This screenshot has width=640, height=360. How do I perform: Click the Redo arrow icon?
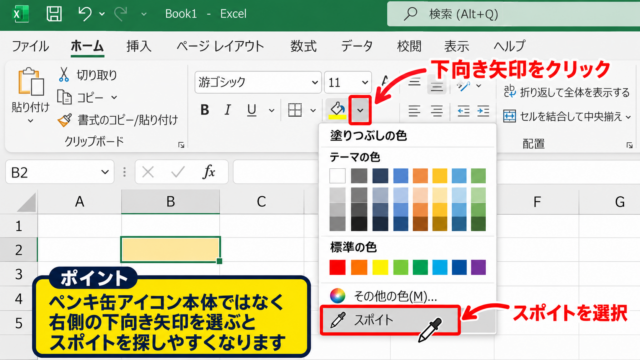(120, 13)
